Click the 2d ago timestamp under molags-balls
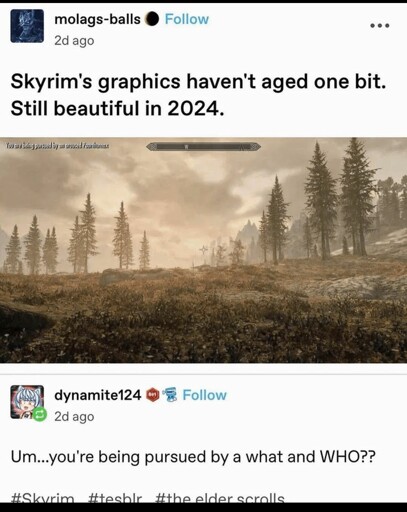 tap(74, 41)
